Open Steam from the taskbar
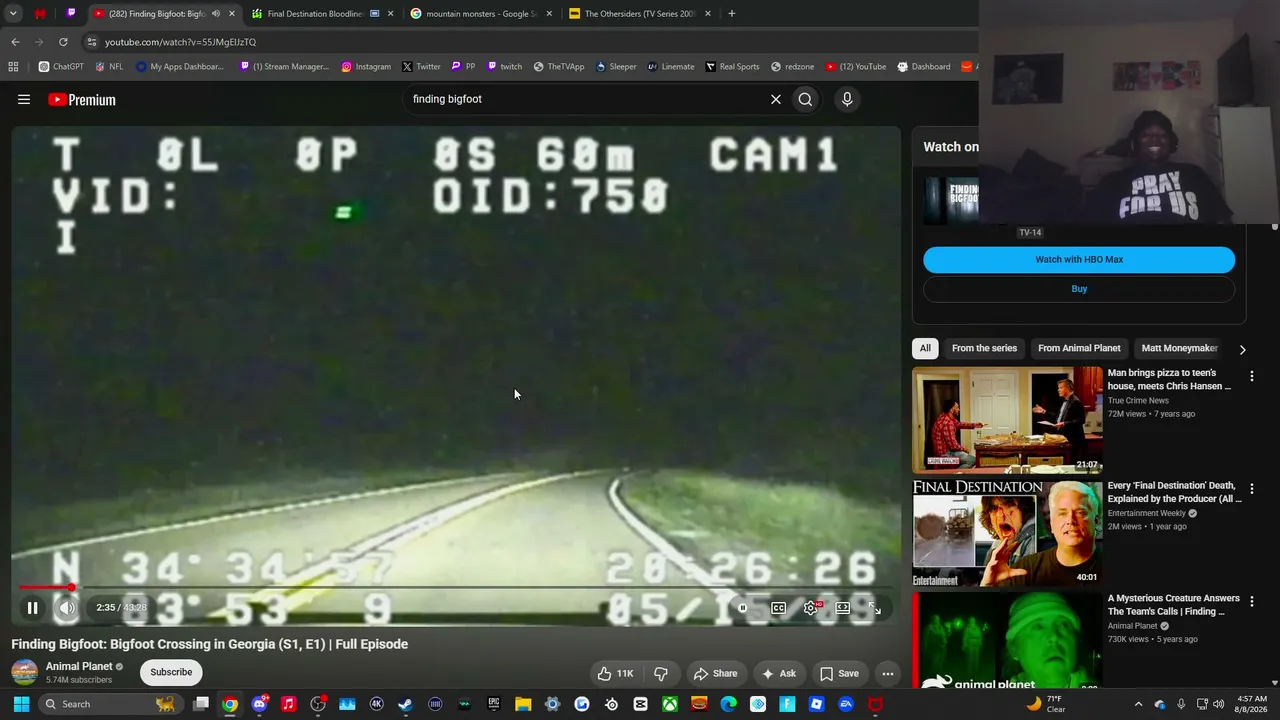This screenshot has height=720, width=1280. (405, 704)
